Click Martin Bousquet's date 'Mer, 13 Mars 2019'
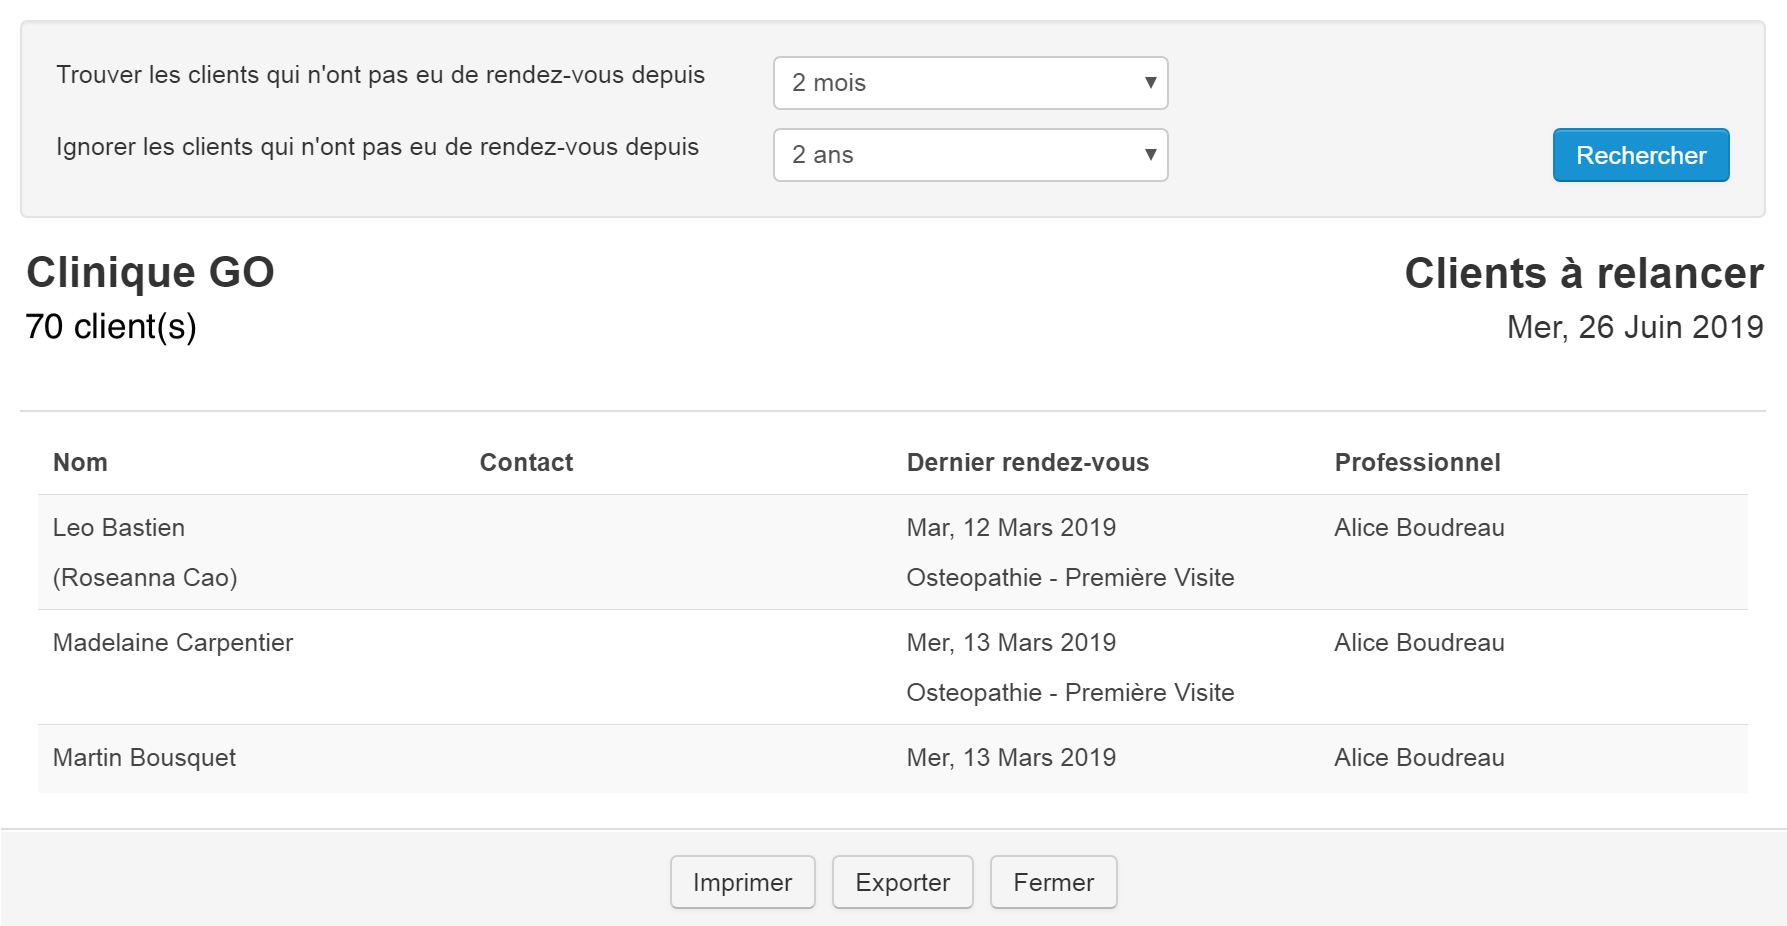The width and height of the screenshot is (1787, 926). pos(1011,757)
